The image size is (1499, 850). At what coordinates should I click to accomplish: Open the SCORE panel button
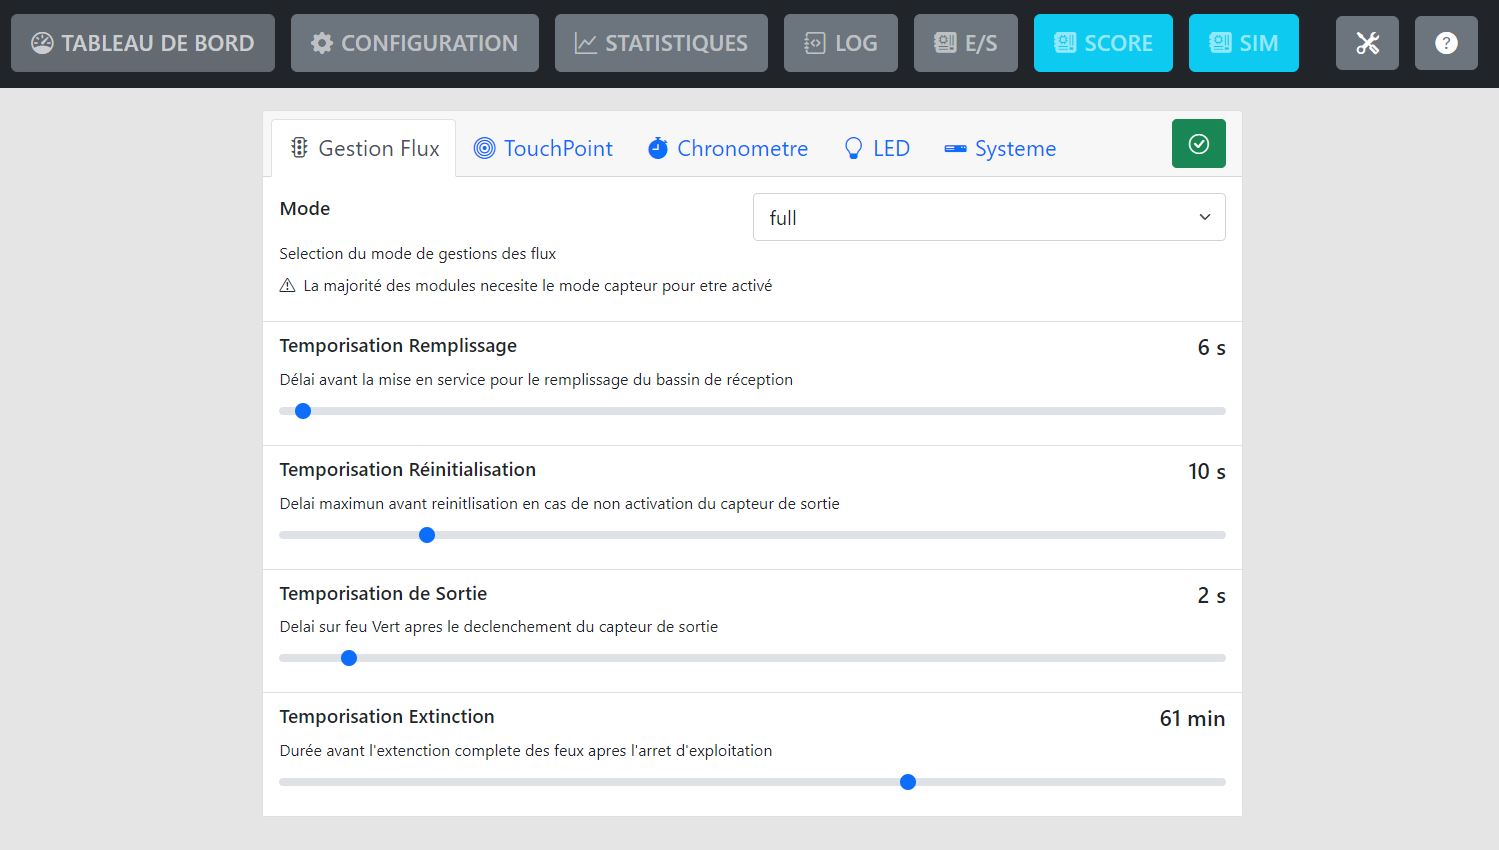1103,43
